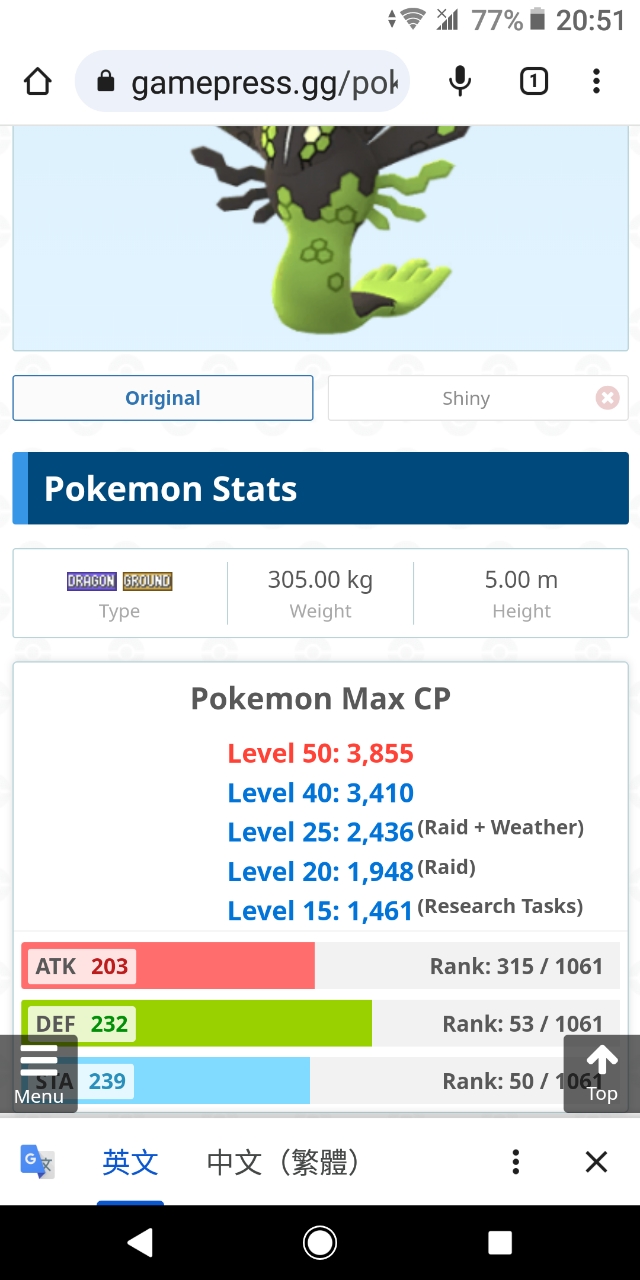
Task: Tap the Google Translate icon
Action: pyautogui.click(x=38, y=1161)
